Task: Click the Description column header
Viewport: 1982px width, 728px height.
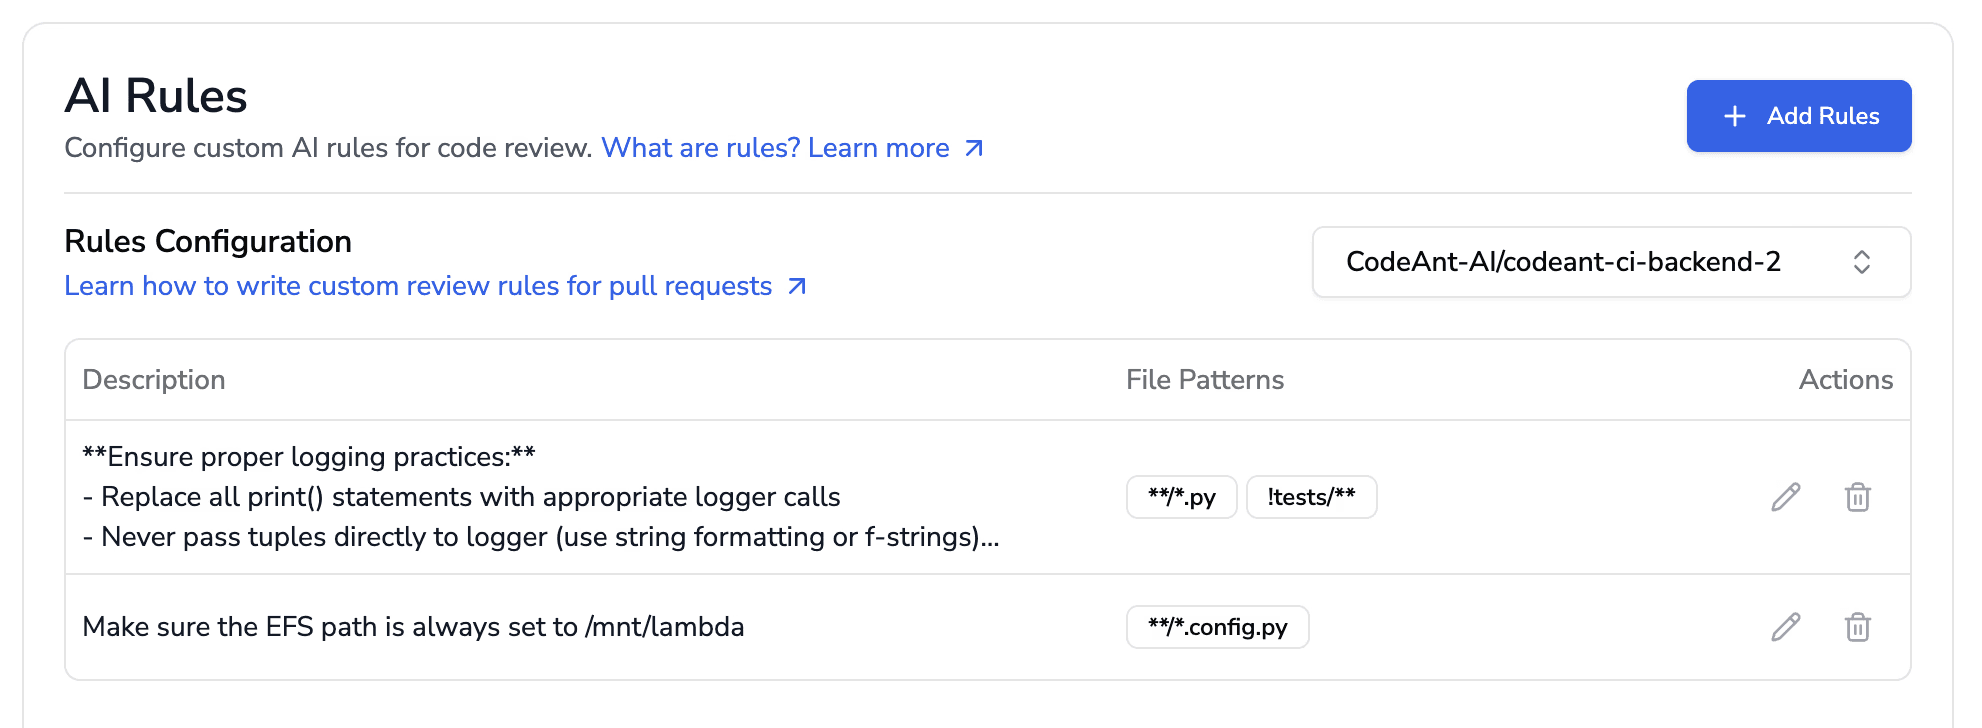Action: point(154,380)
